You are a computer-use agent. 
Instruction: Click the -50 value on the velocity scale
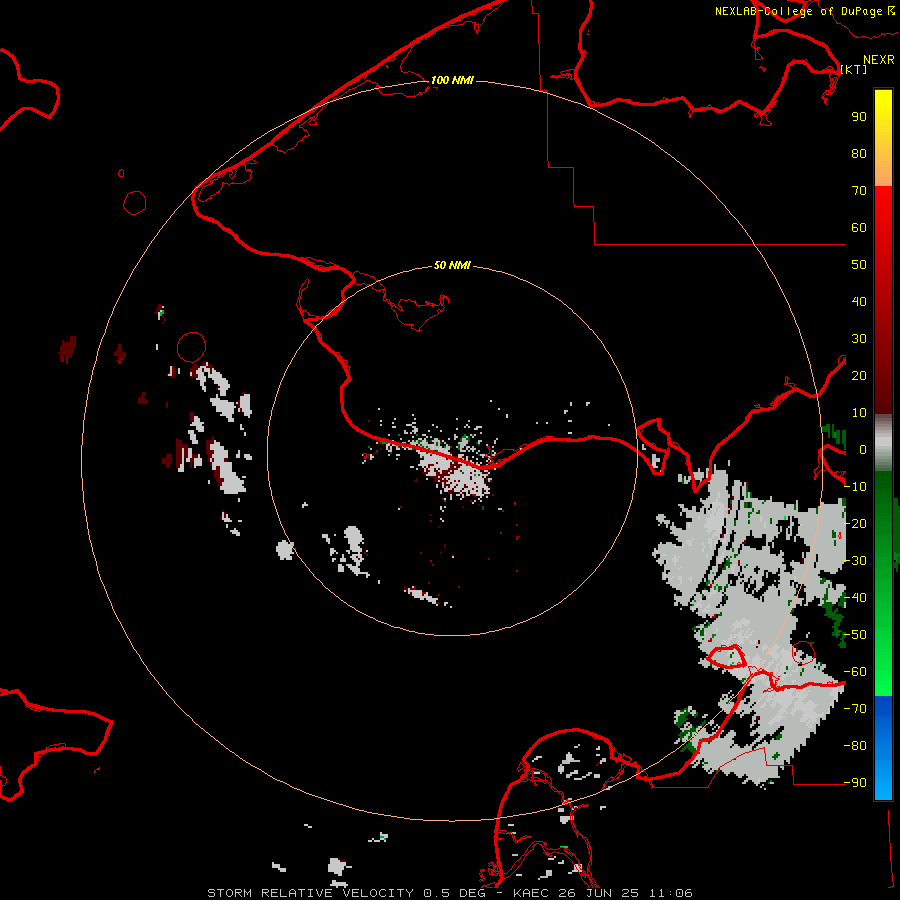855,635
